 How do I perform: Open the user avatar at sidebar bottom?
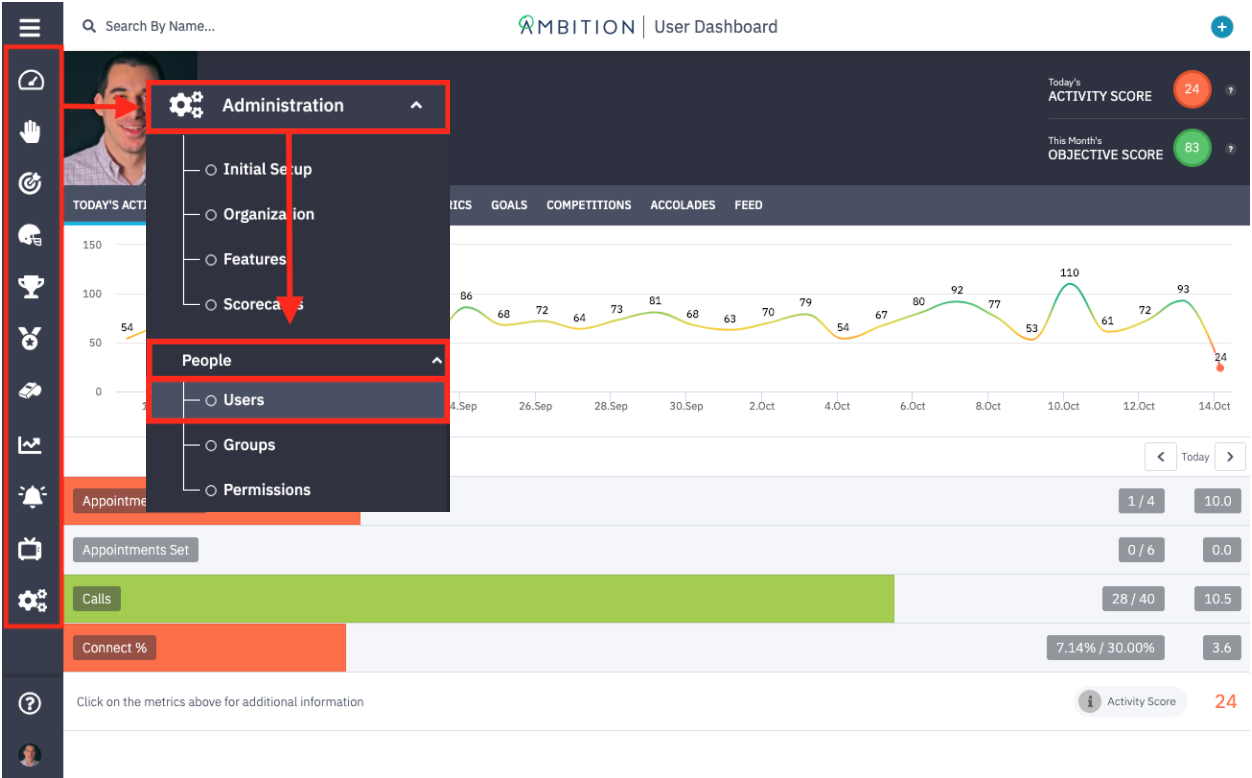30,755
